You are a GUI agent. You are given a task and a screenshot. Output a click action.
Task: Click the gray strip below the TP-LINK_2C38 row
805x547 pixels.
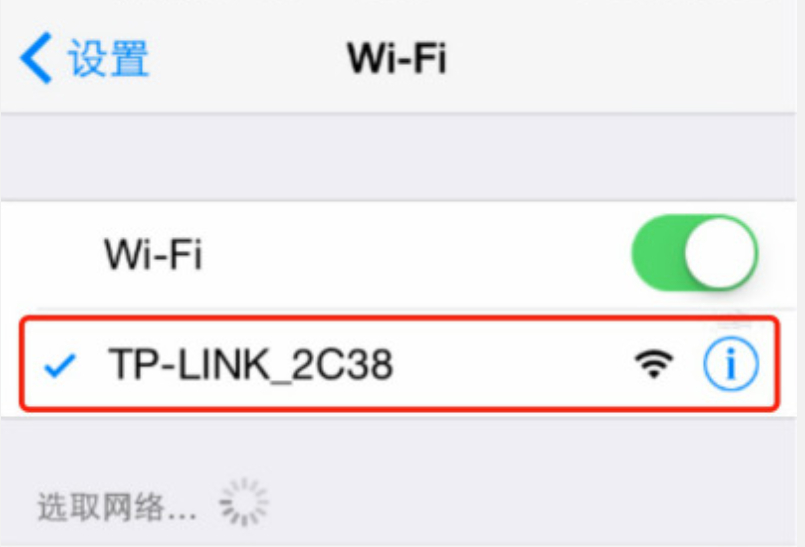[x=398, y=442]
